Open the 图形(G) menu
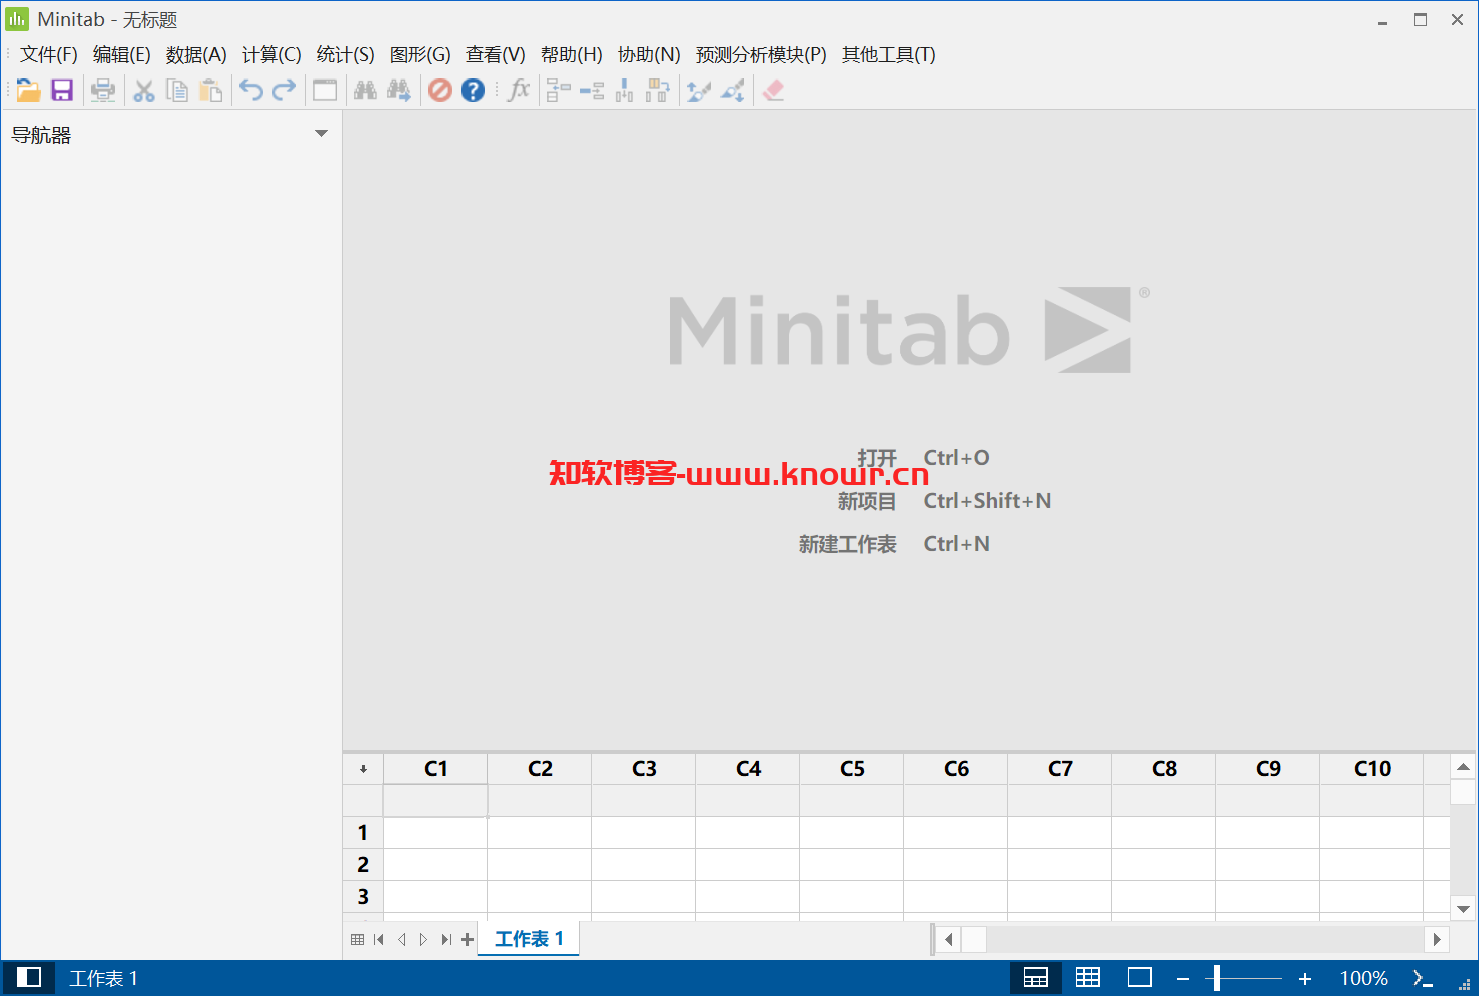This screenshot has height=996, width=1479. coord(420,54)
